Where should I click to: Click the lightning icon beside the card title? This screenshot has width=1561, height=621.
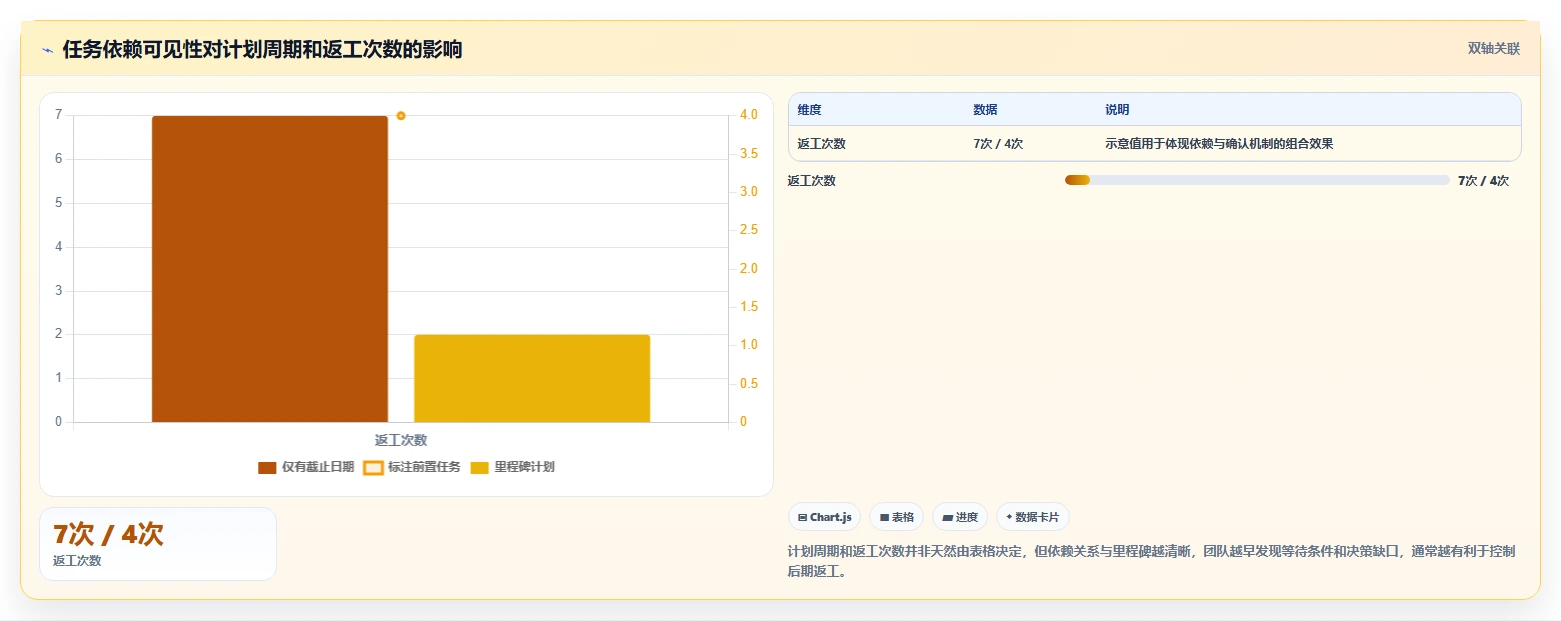(x=48, y=50)
